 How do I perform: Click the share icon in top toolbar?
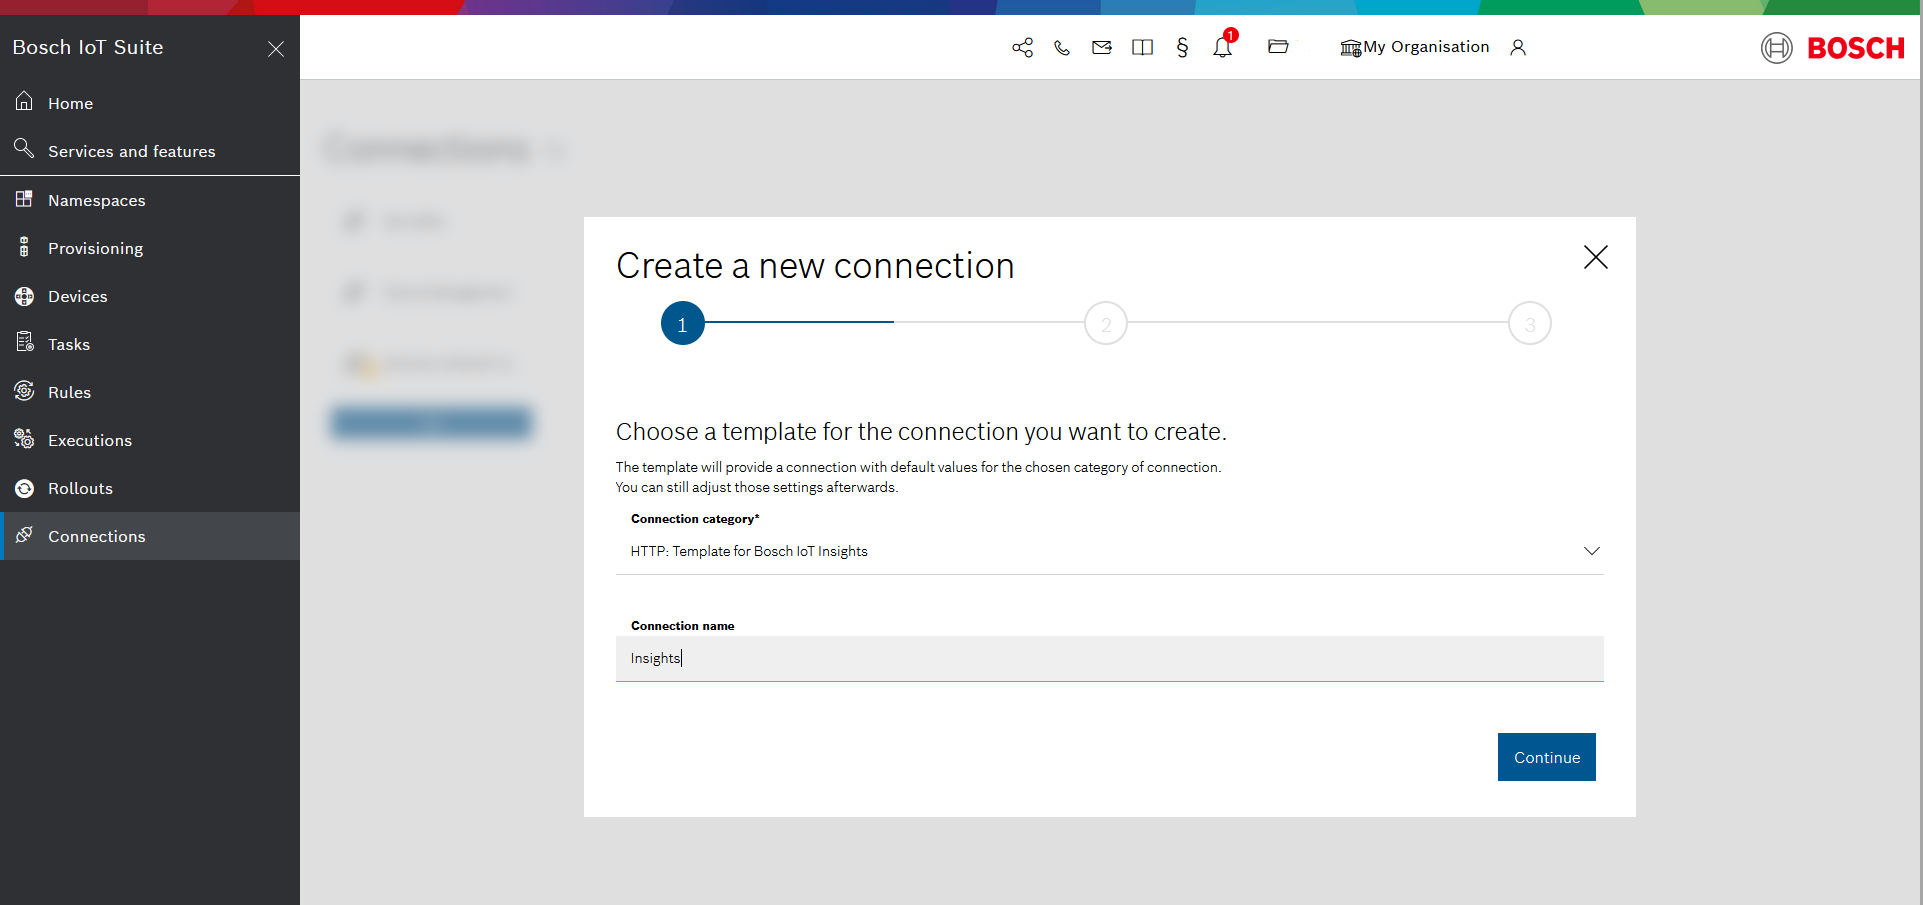1022,47
